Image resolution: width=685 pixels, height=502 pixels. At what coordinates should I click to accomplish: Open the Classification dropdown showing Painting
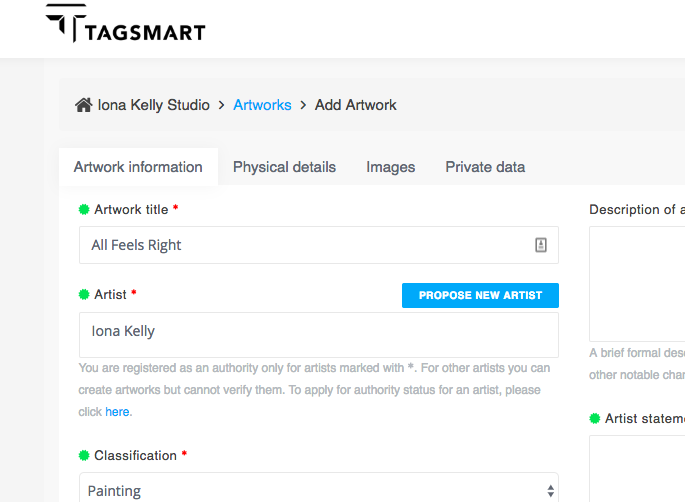310,490
